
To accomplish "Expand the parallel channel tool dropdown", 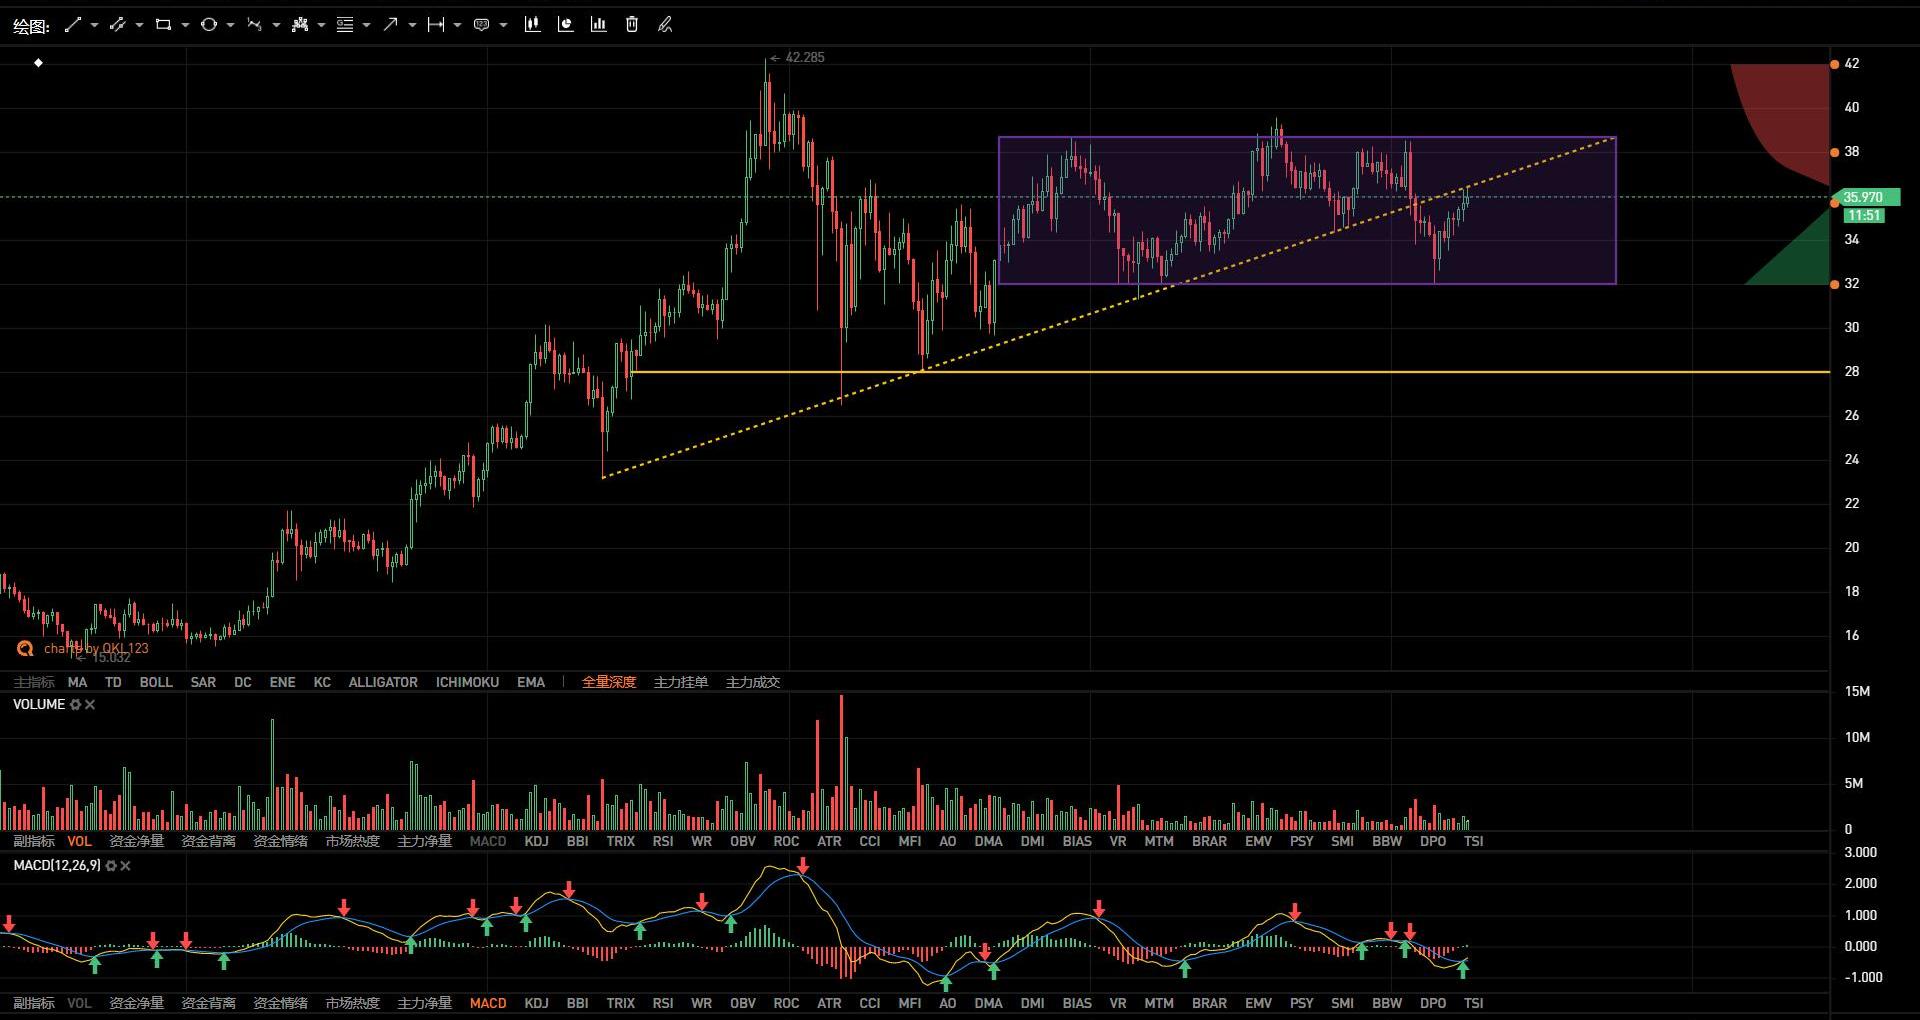I will tap(139, 25).
